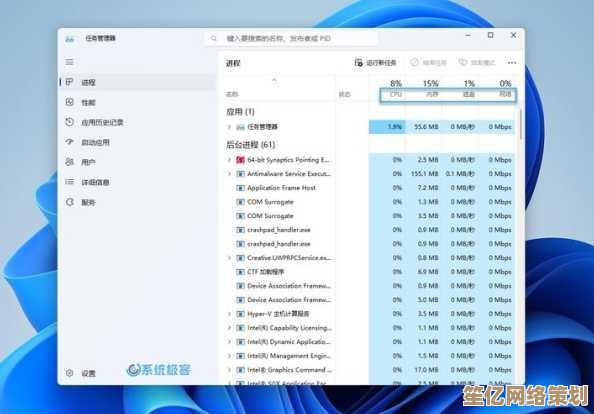
Task: Click the process list vertical scrollbar
Action: (521, 124)
